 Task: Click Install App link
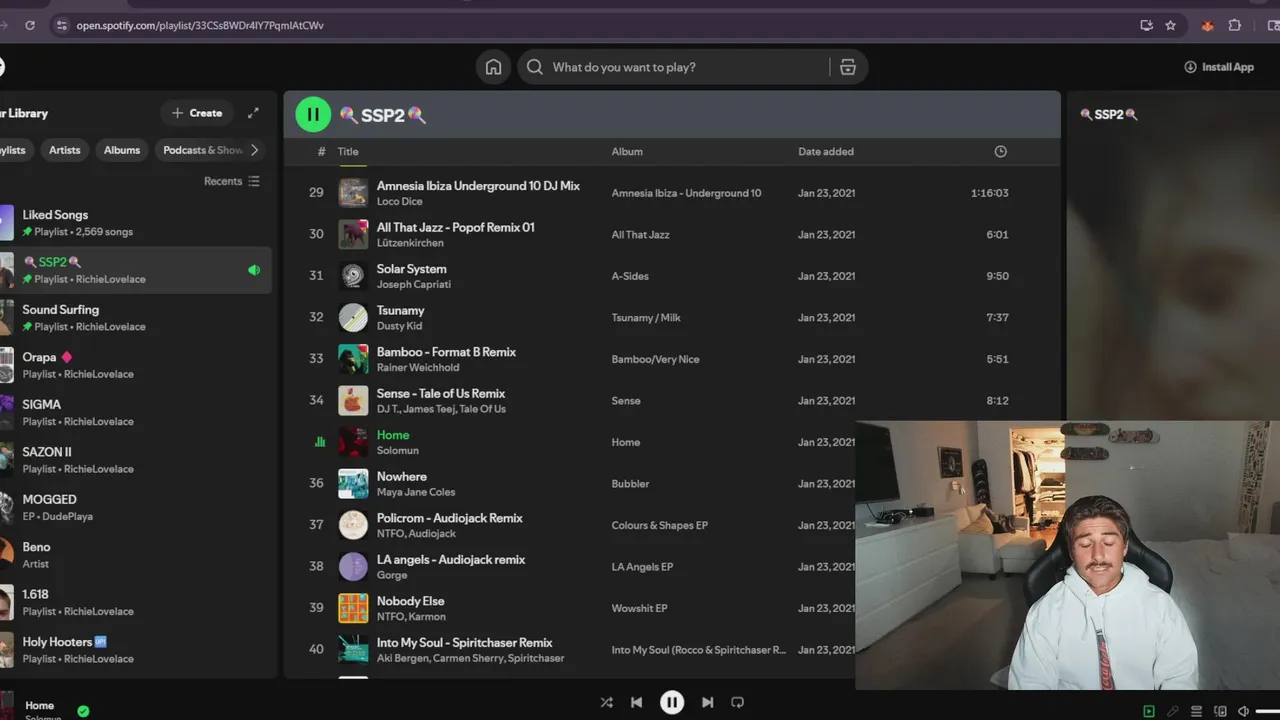click(1219, 67)
